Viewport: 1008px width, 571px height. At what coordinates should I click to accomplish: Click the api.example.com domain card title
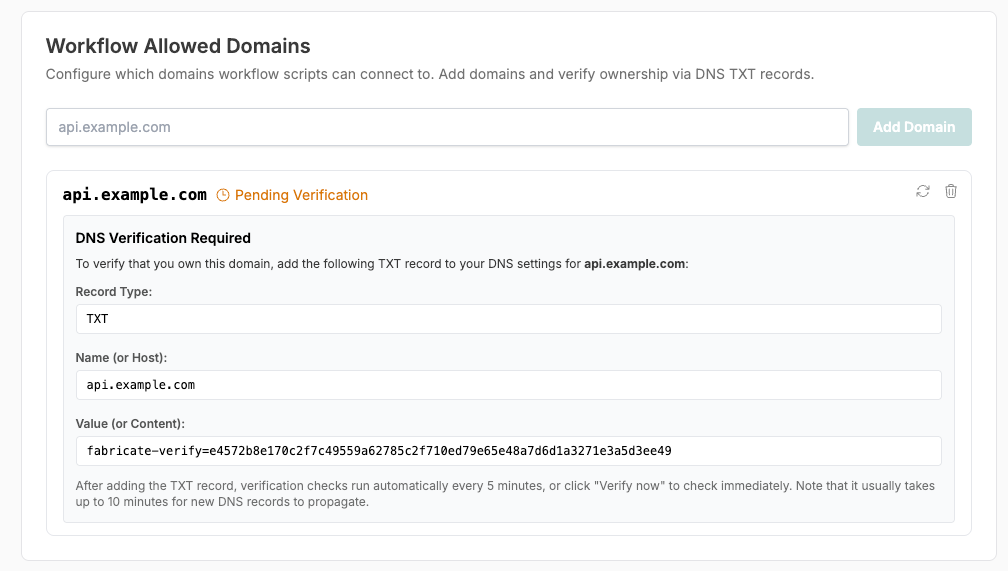pos(134,195)
